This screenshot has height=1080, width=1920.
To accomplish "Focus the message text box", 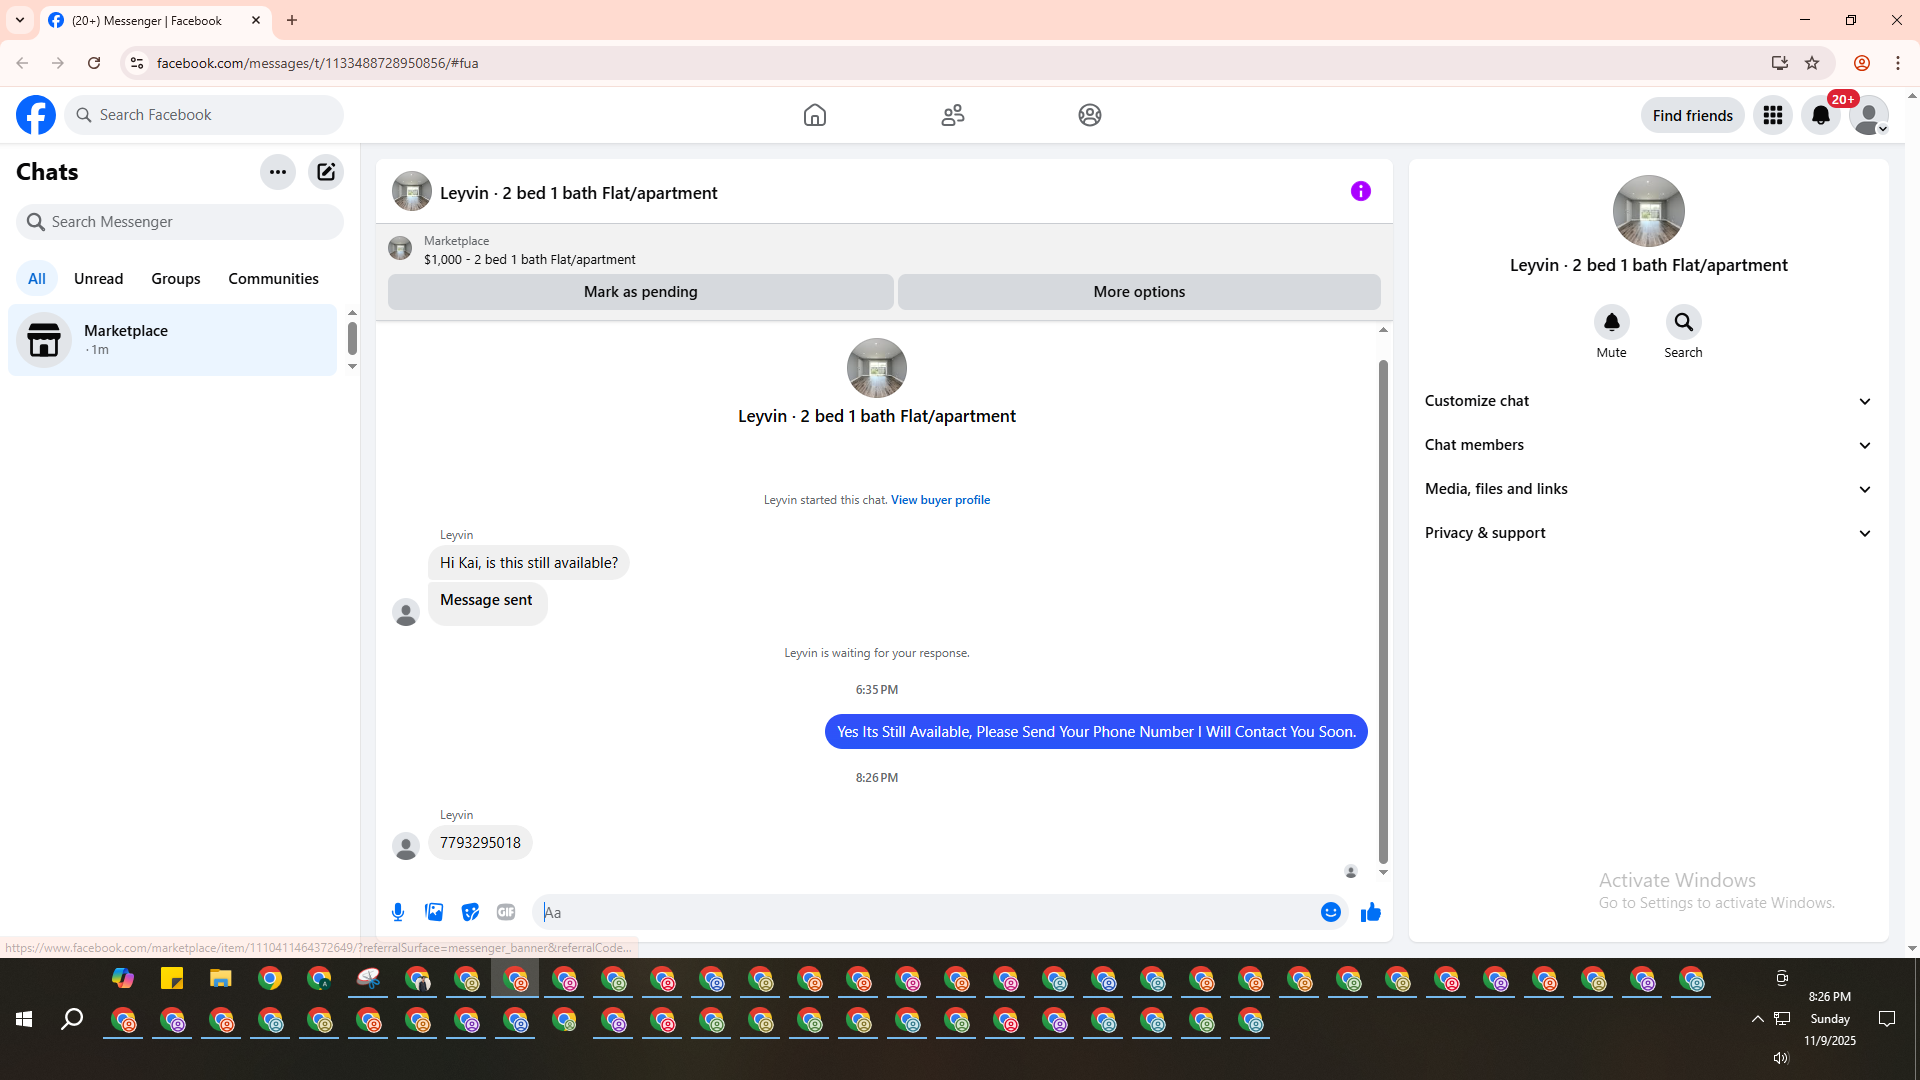I will coord(928,912).
